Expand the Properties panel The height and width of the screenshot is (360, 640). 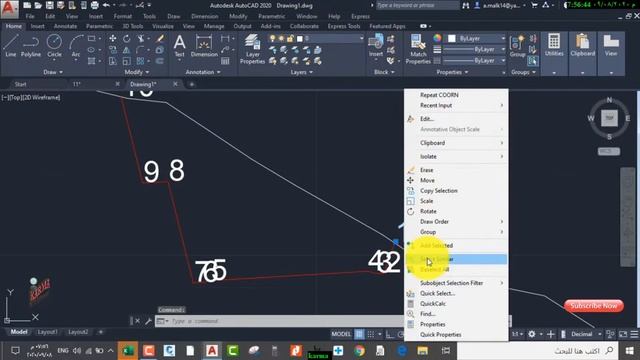[x=452, y=72]
